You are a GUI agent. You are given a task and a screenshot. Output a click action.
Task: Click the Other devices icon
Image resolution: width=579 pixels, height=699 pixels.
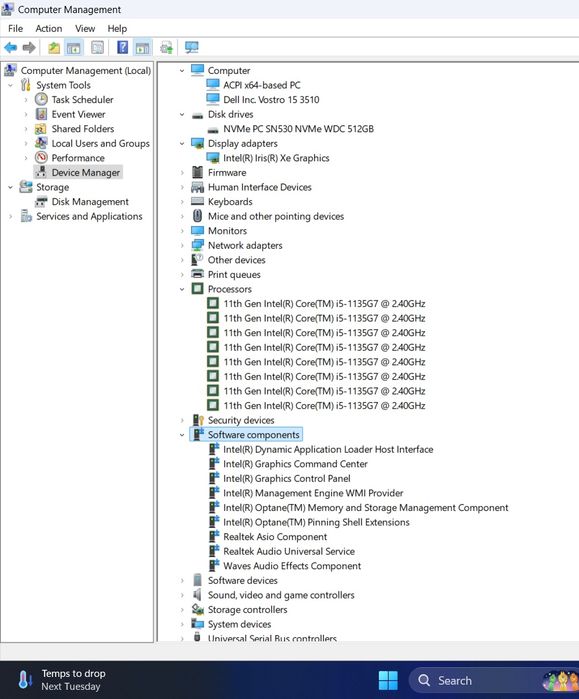(197, 259)
